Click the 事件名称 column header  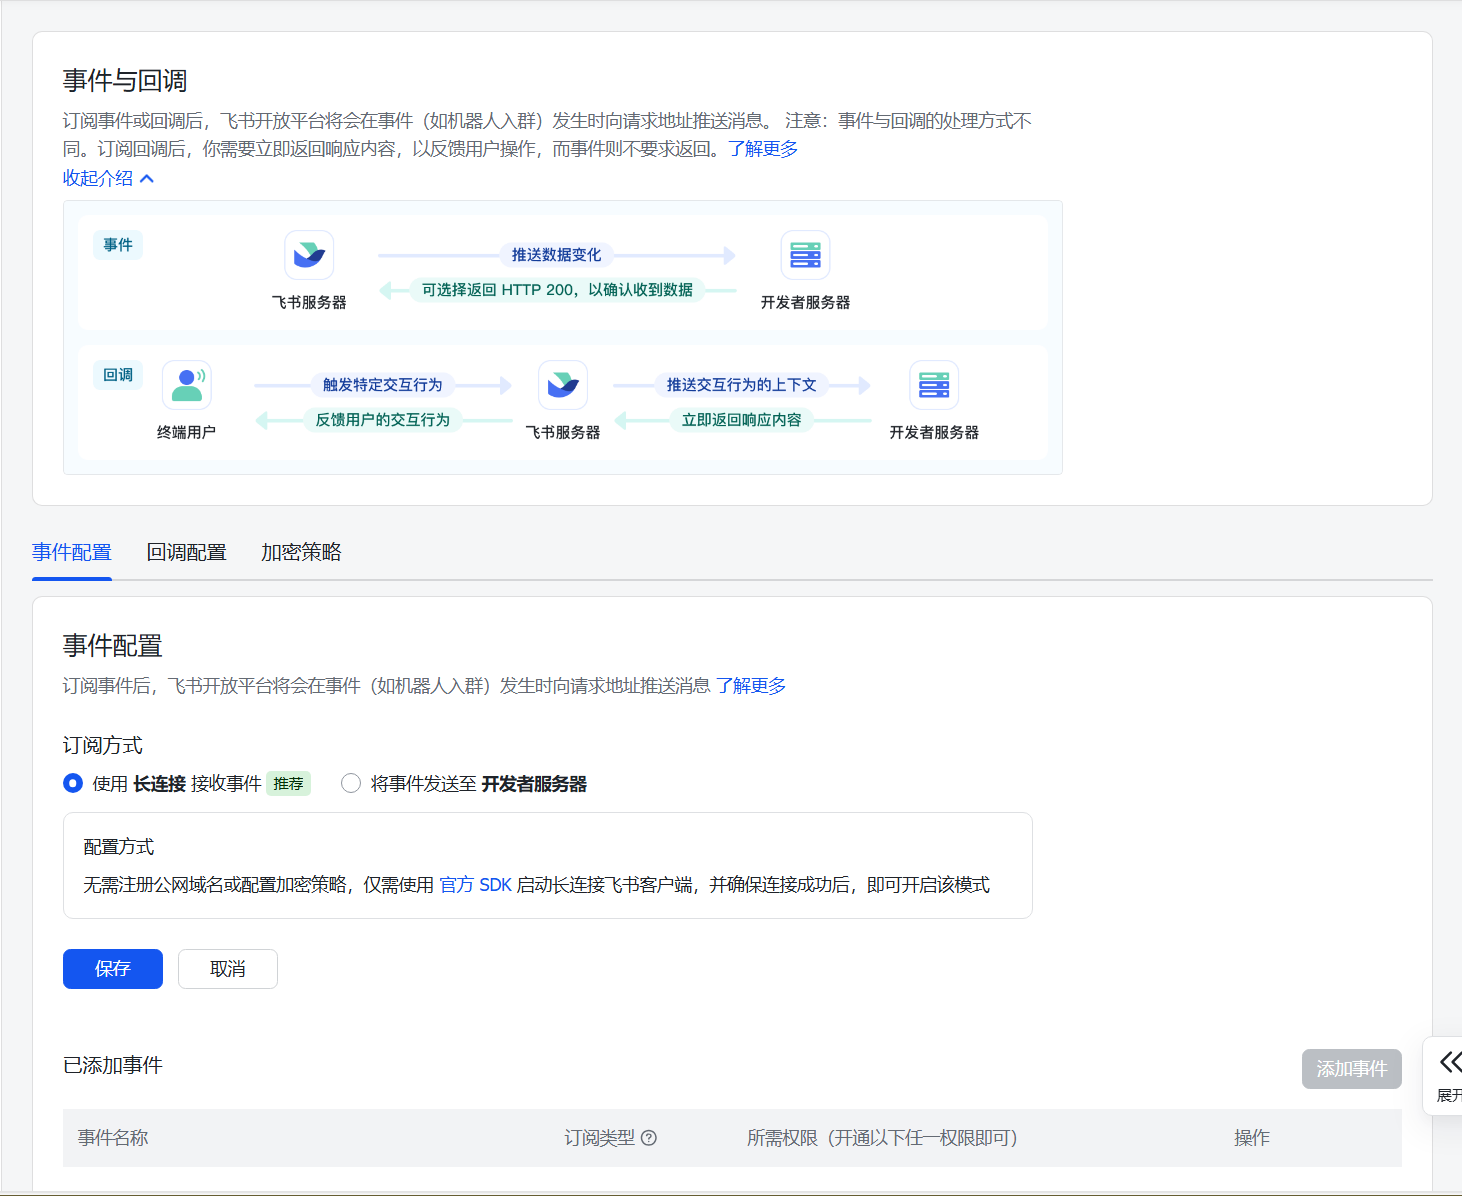113,1138
